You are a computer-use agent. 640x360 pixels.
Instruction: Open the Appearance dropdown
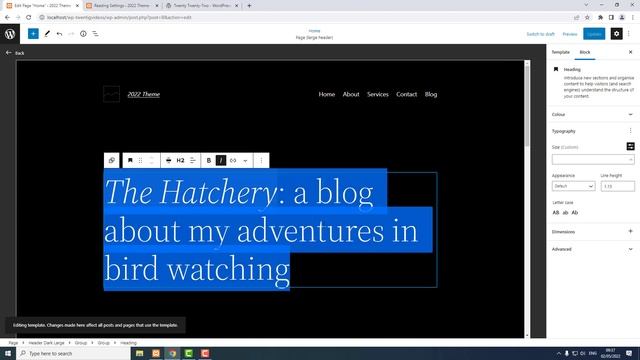(573, 186)
